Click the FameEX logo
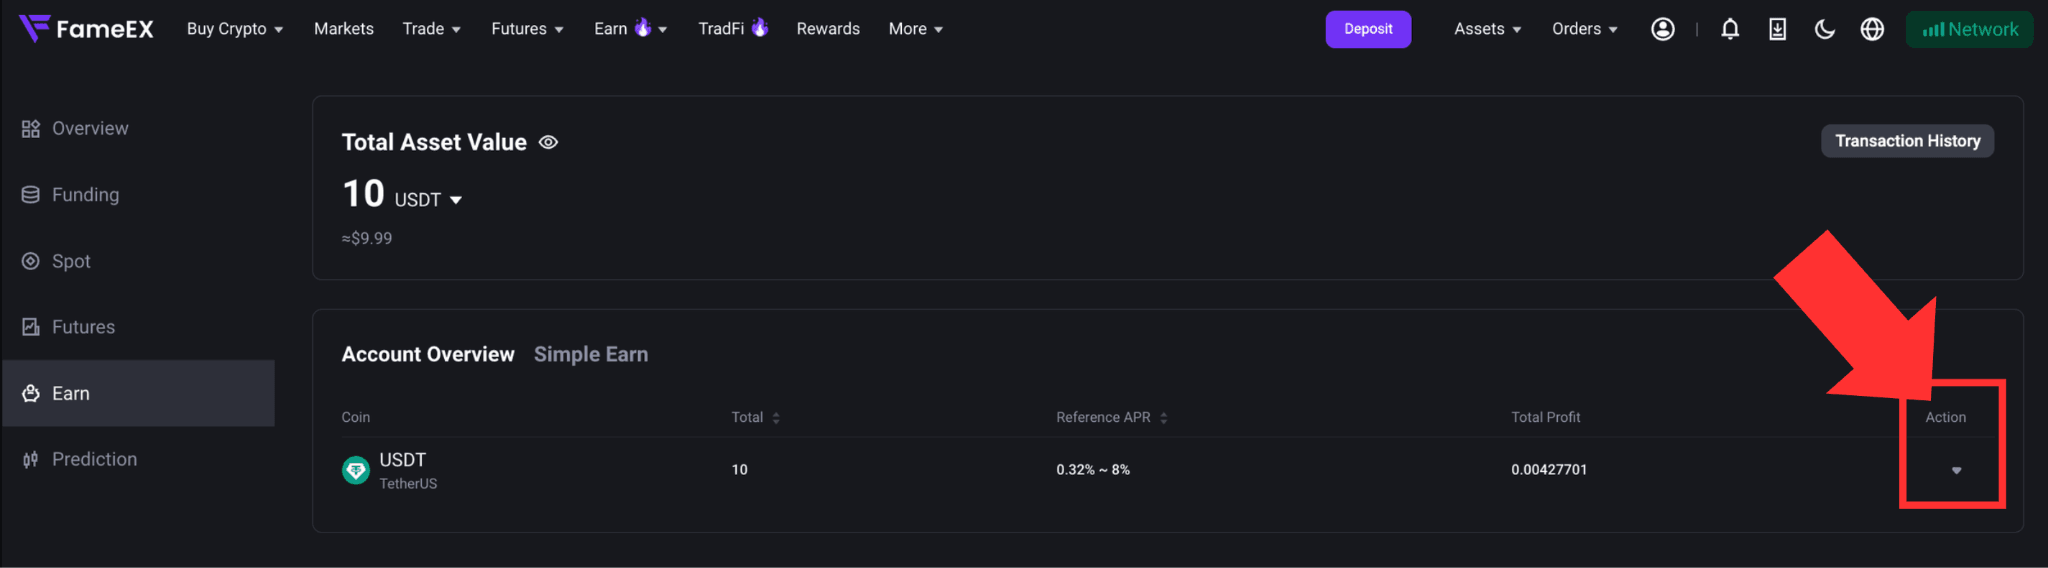2048x568 pixels. click(86, 29)
